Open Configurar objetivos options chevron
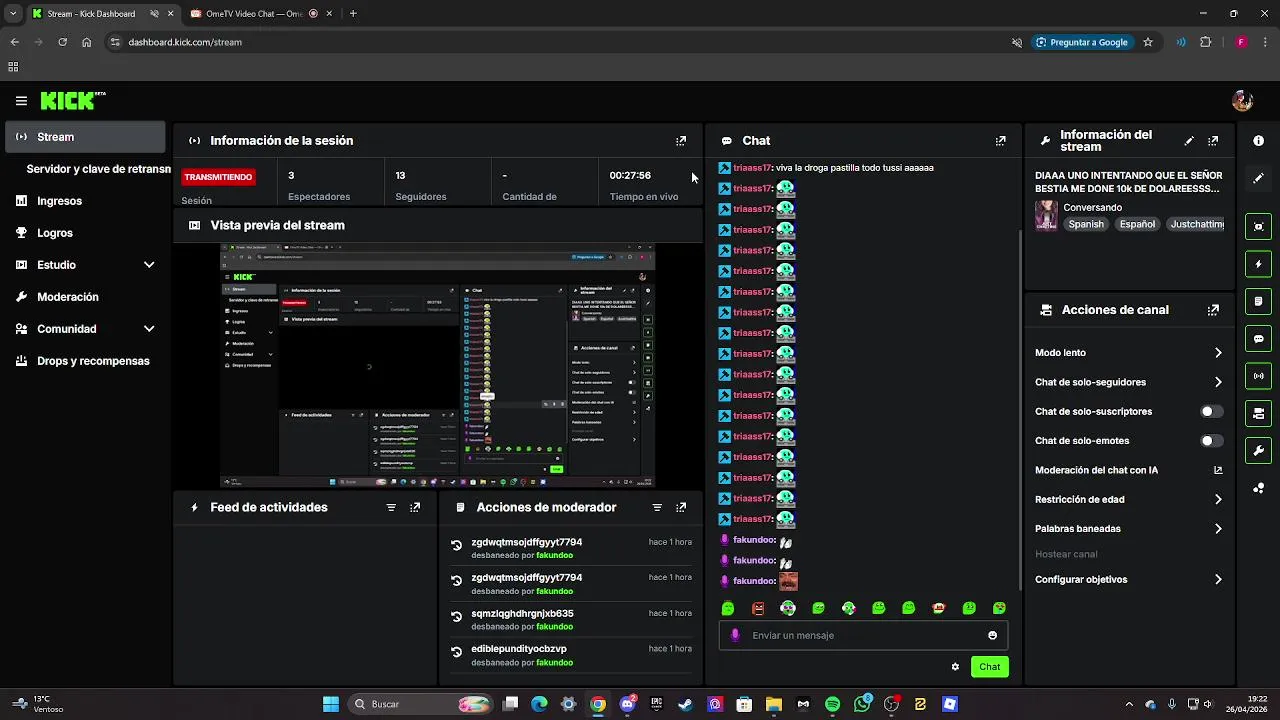 pos(1218,580)
